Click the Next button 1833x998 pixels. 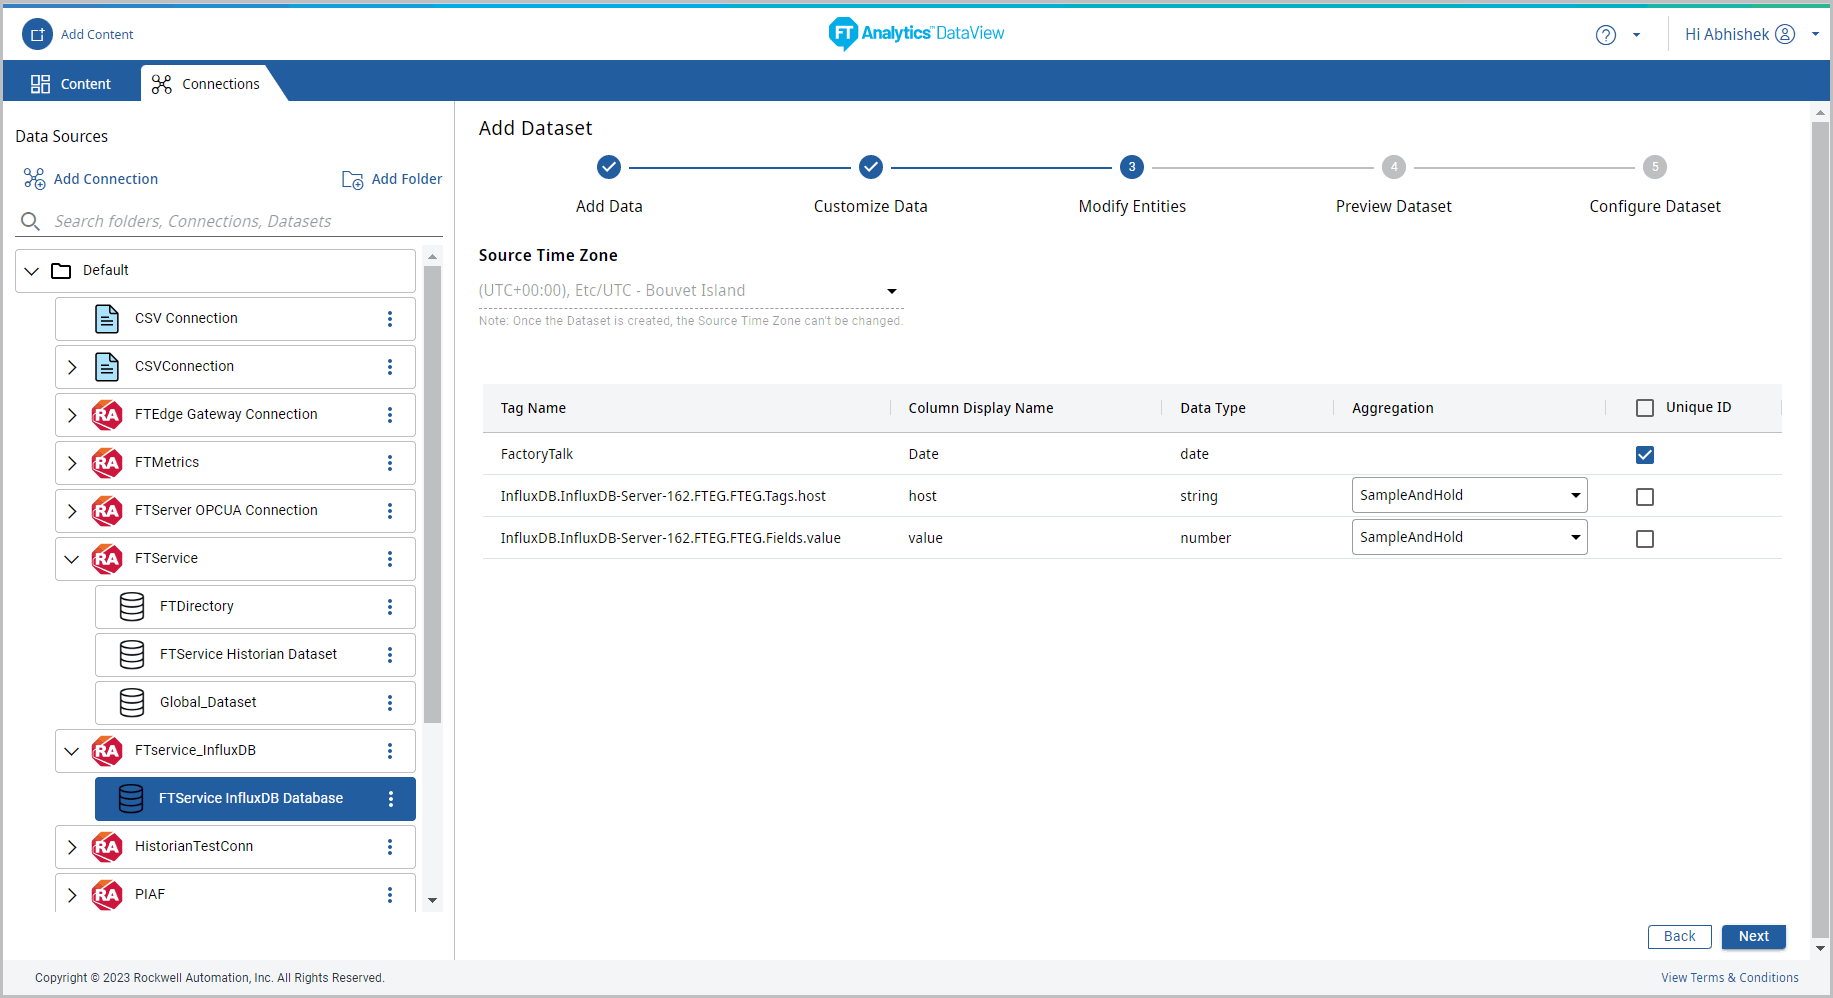[1752, 937]
